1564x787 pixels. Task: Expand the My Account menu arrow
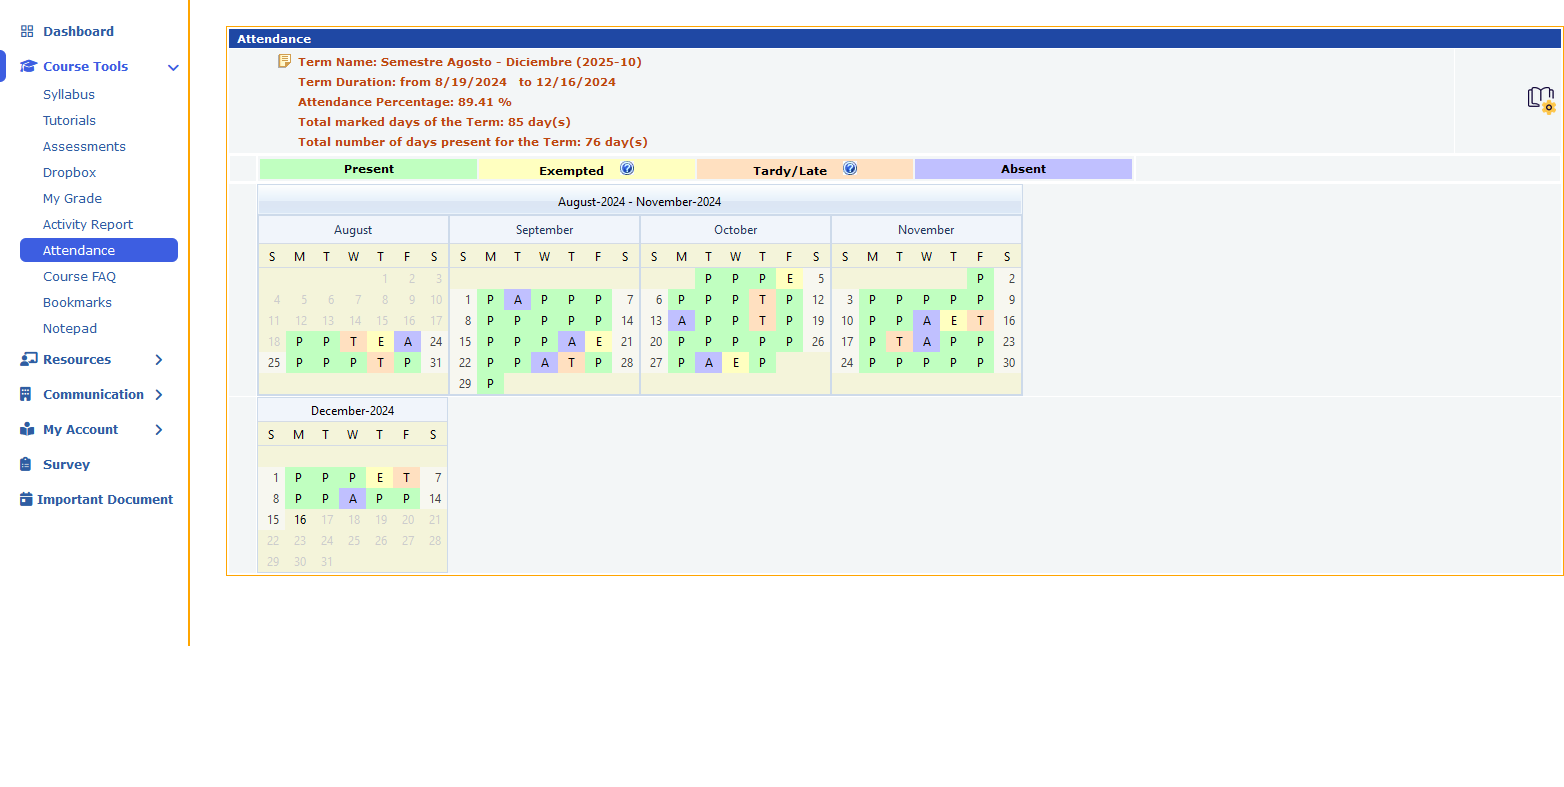[159, 430]
